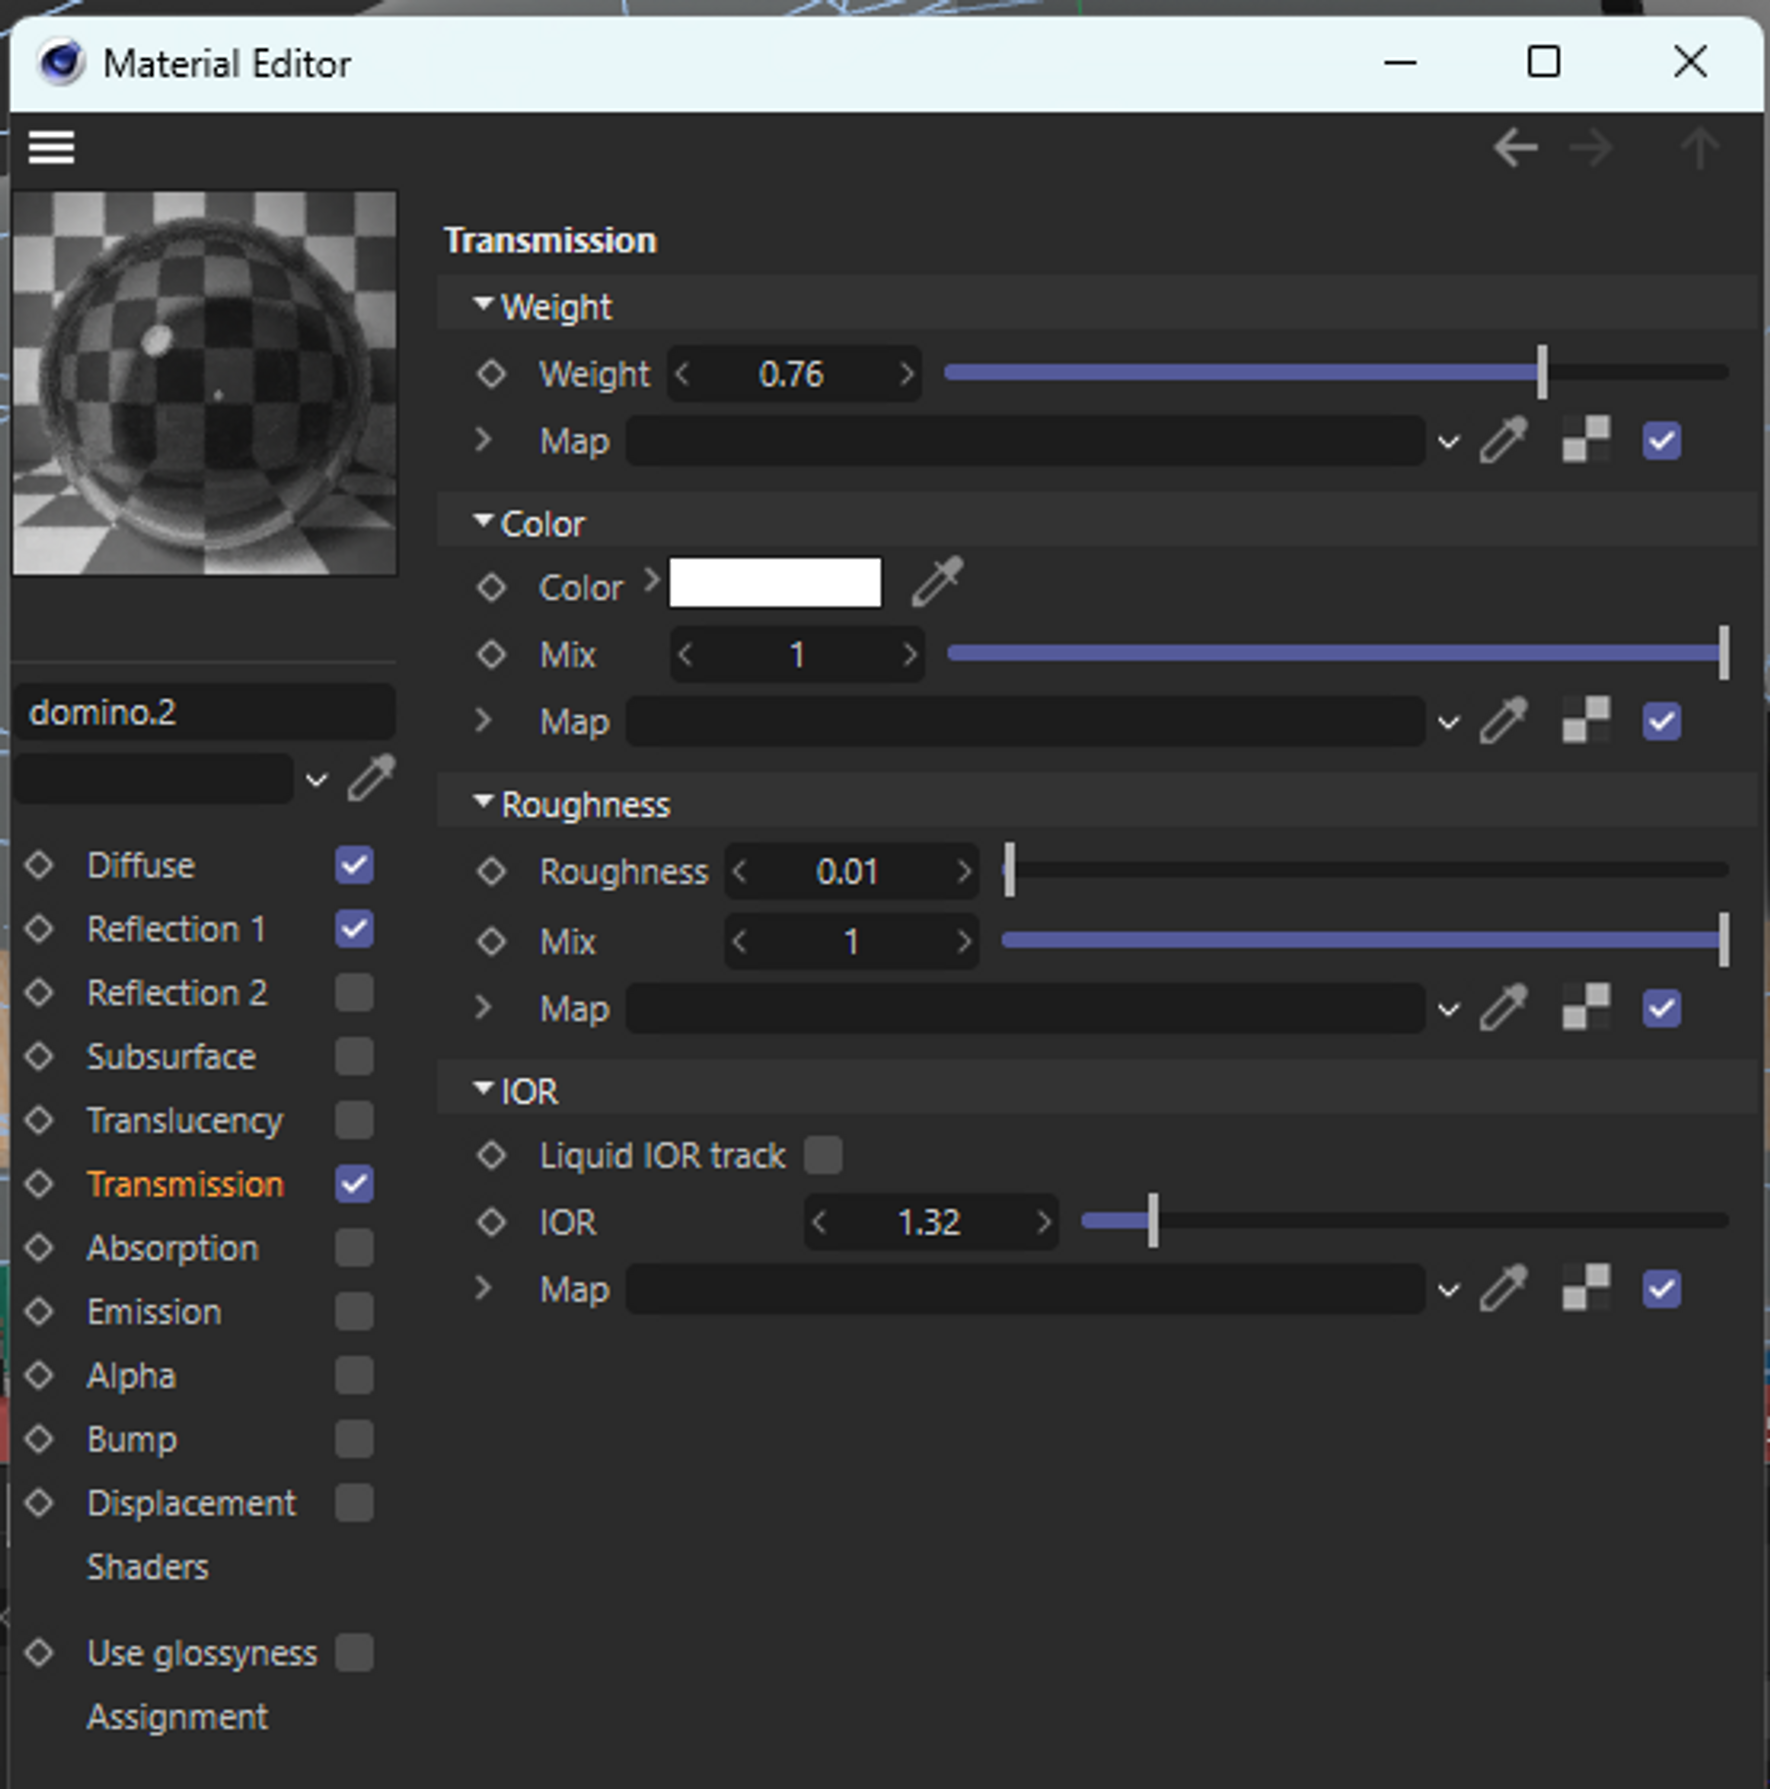The height and width of the screenshot is (1789, 1770).
Task: Uncheck the Weight Map enable checkbox
Action: click(x=1661, y=441)
